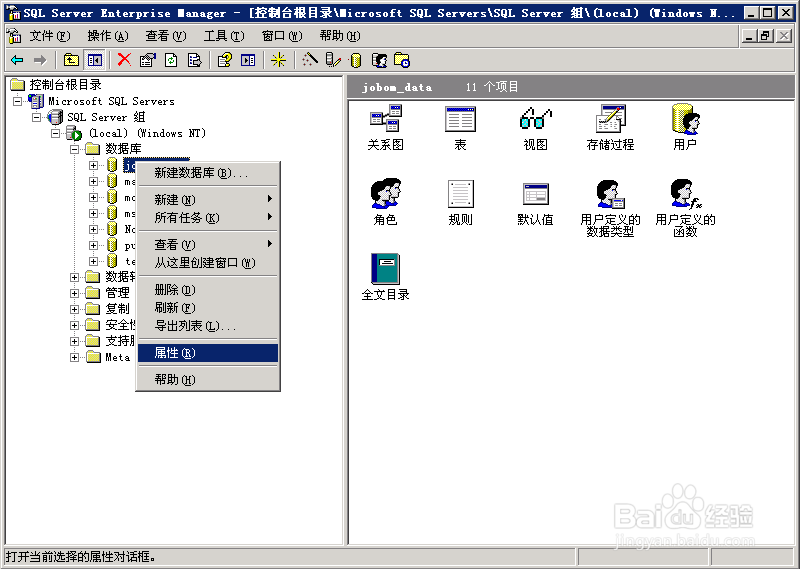Click the Forward arrow toolbar button
This screenshot has height=569, width=800.
[40, 60]
